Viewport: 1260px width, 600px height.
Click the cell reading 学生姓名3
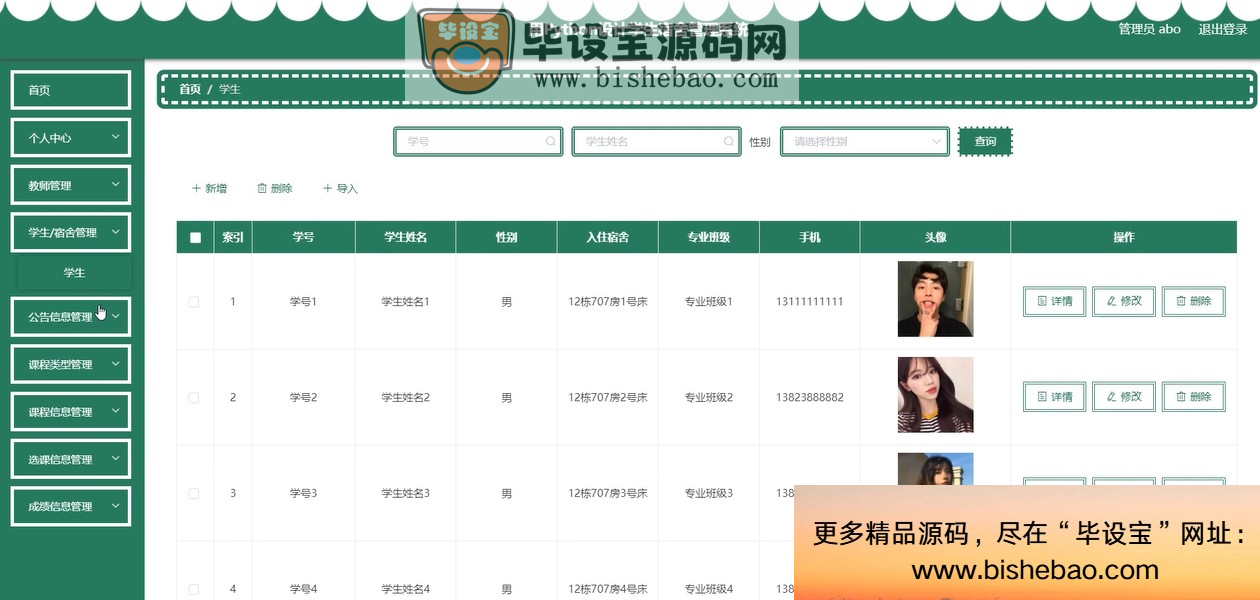[405, 493]
